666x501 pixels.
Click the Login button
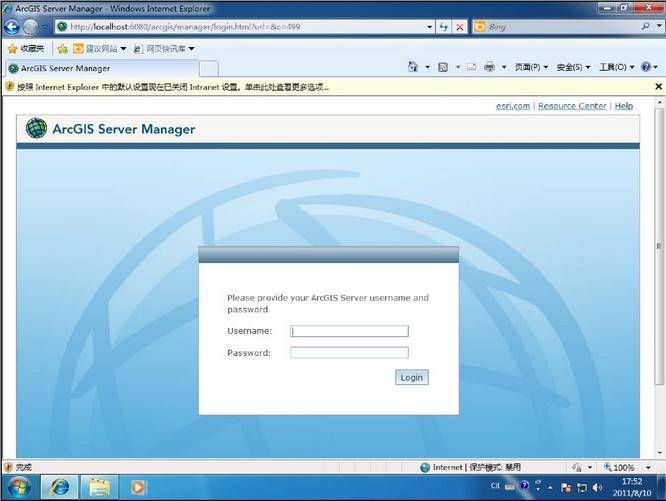[412, 377]
